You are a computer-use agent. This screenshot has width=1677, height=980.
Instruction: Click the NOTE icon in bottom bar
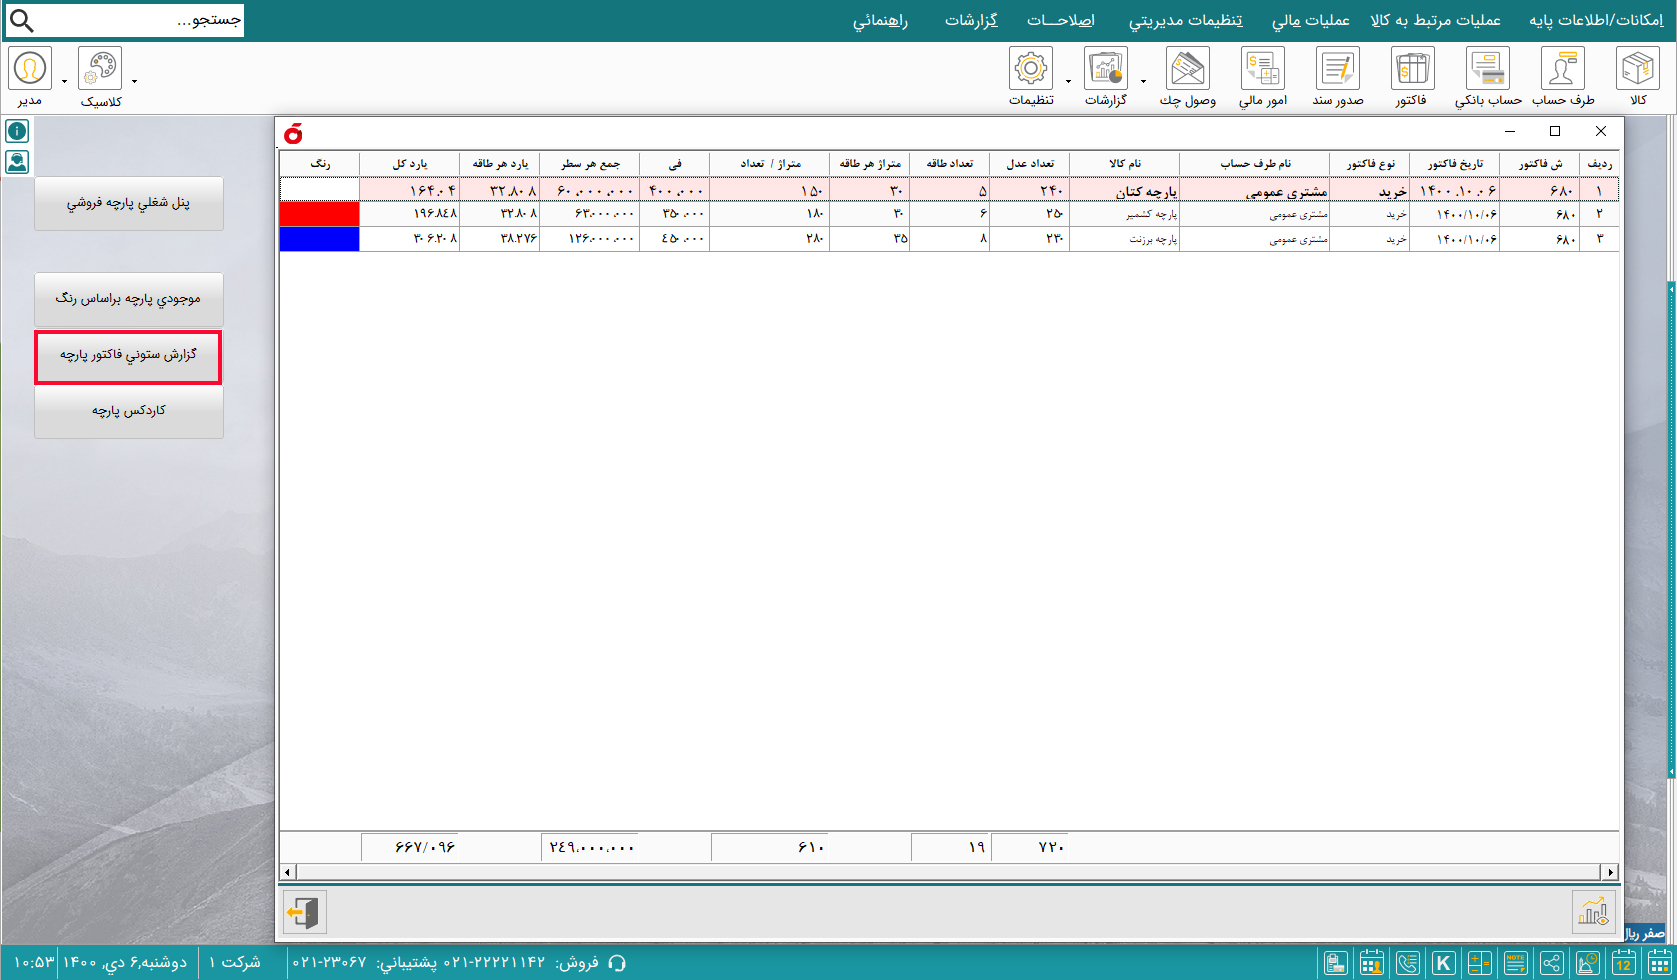pos(1515,963)
